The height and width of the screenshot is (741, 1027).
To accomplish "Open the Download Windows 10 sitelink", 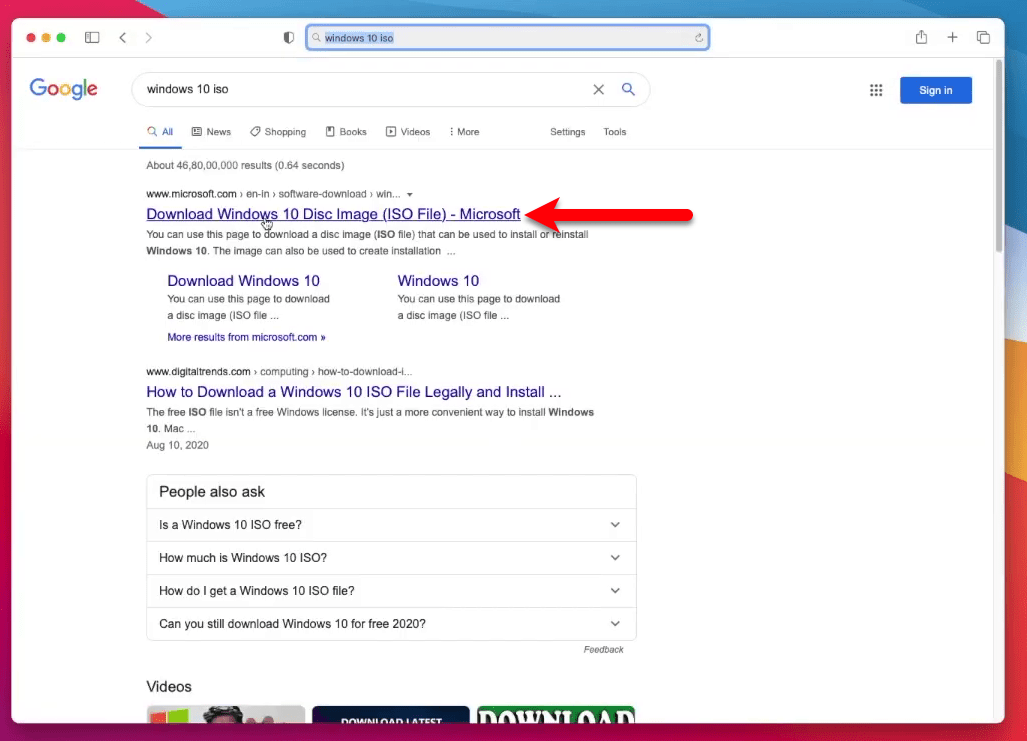I will pyautogui.click(x=244, y=280).
